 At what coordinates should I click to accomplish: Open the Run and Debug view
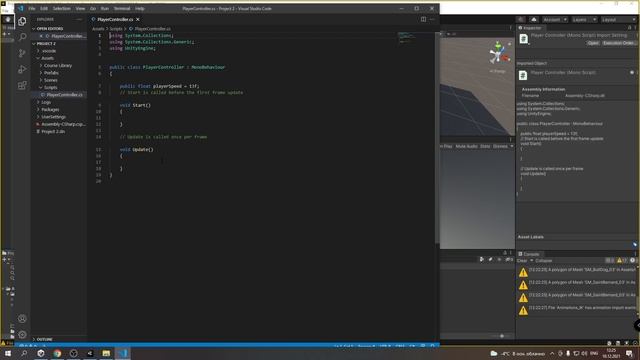[22, 69]
